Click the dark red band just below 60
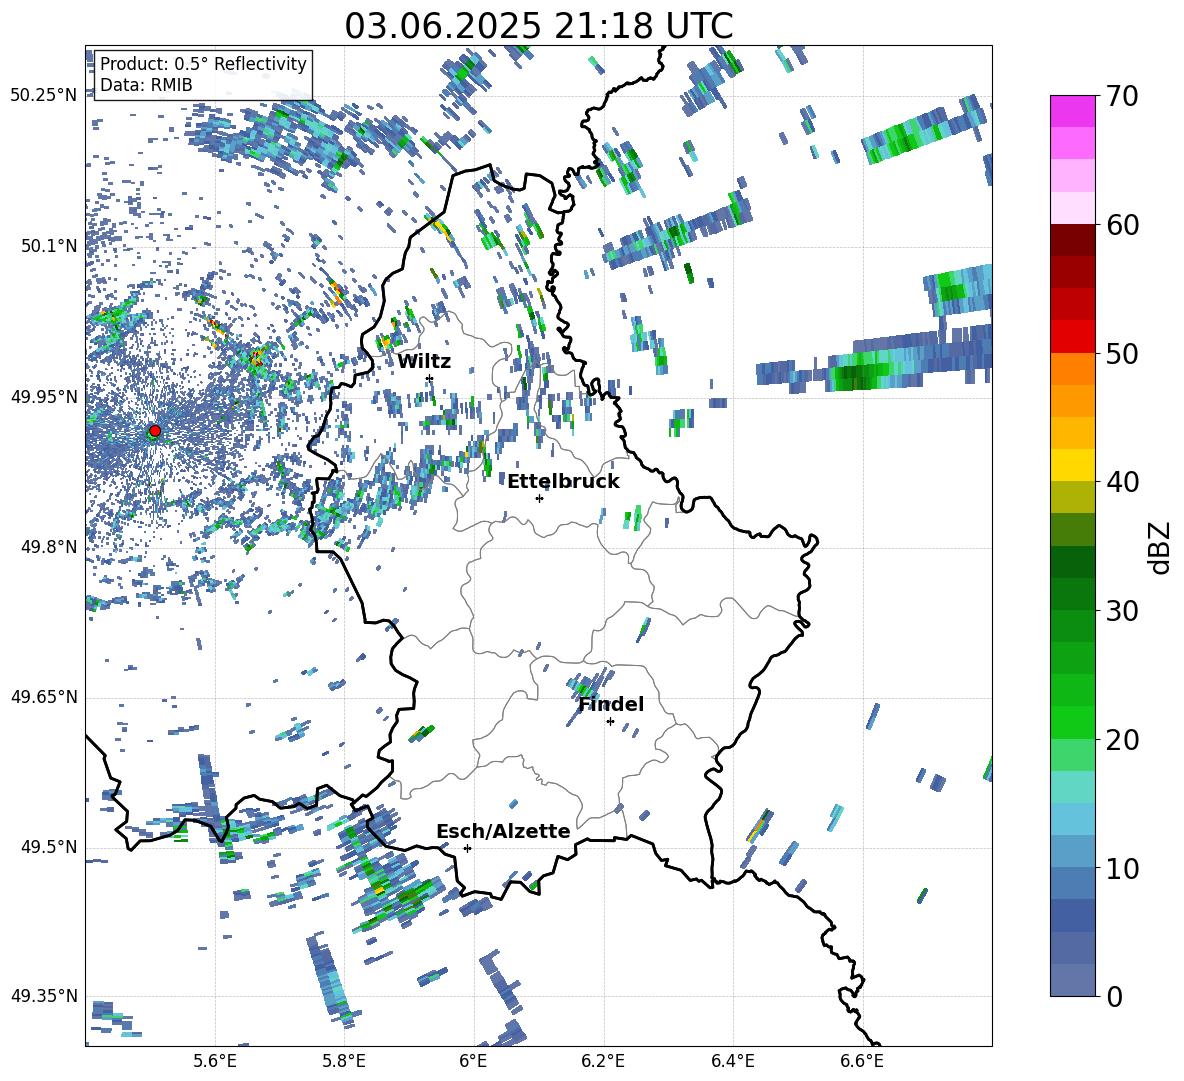Viewport: 1184px width, 1081px height. click(1072, 240)
